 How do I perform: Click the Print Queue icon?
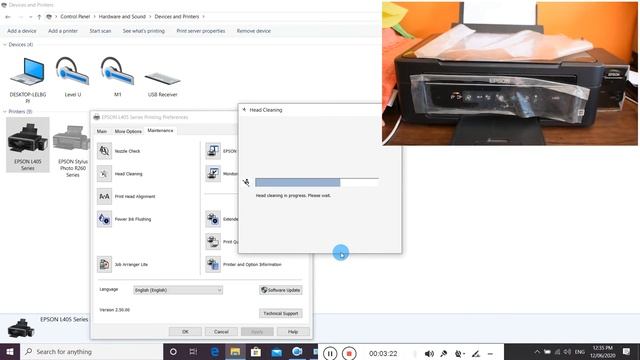tap(213, 242)
